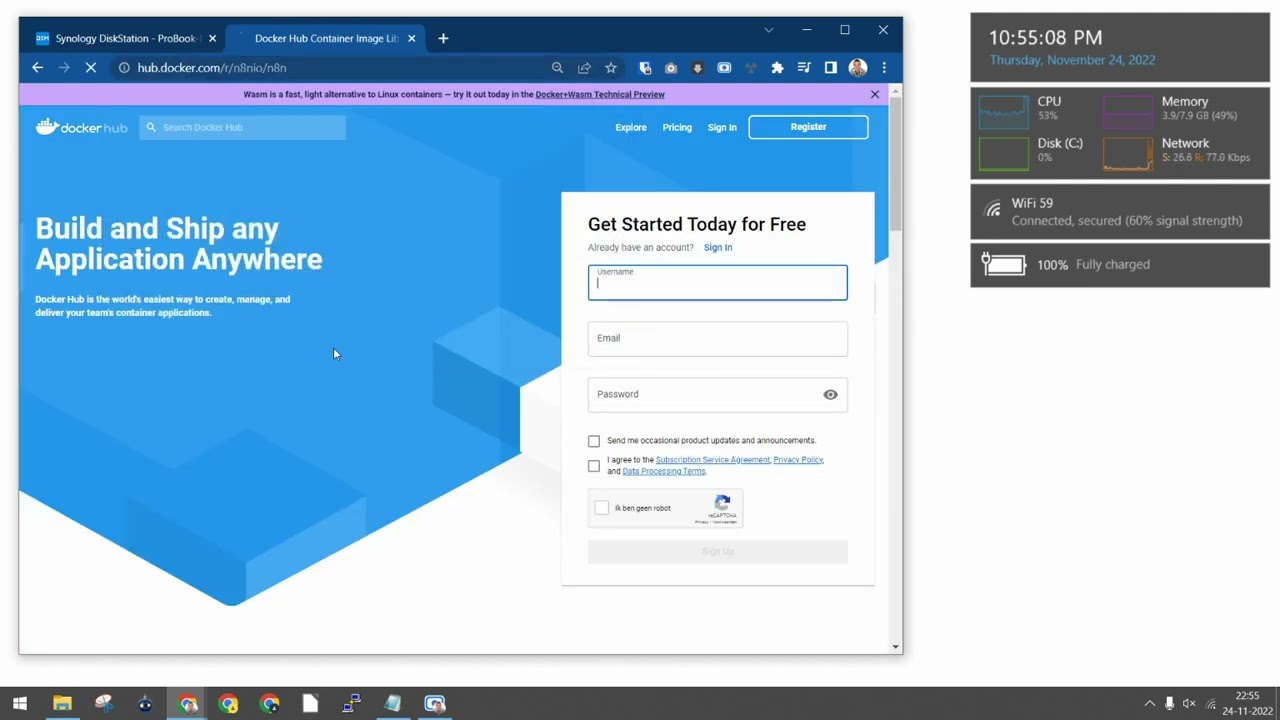Viewport: 1280px width, 720px height.
Task: Click the download arrow extension icon
Action: (698, 68)
